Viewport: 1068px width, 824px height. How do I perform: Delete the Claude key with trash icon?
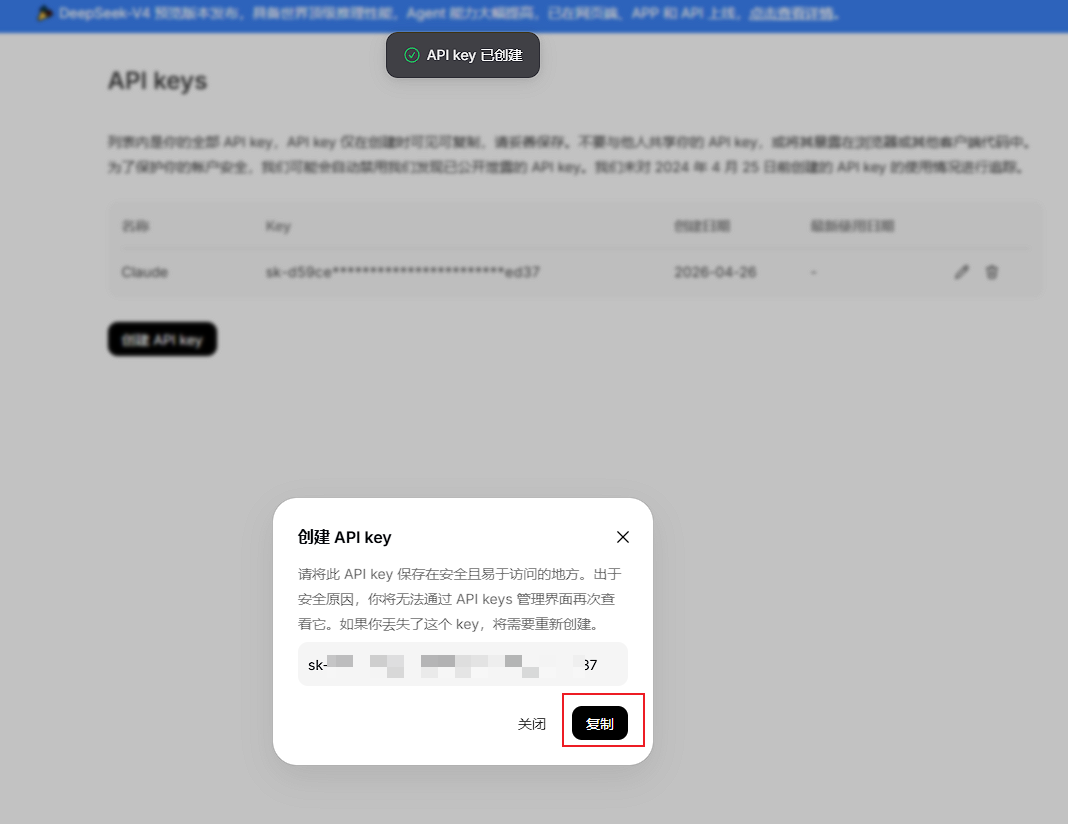tap(992, 272)
